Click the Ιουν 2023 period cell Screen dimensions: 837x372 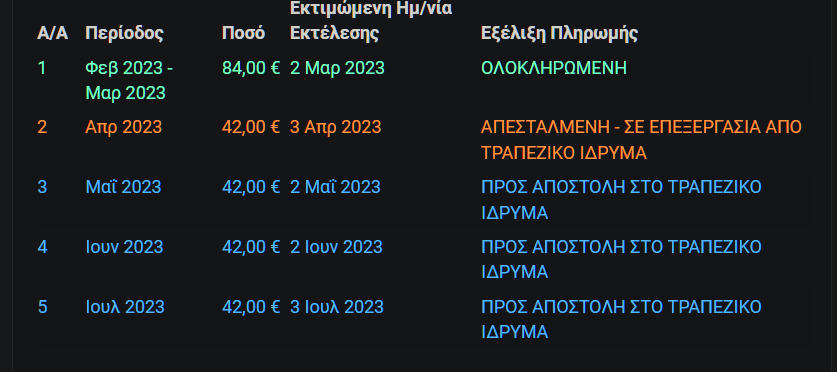coord(124,247)
